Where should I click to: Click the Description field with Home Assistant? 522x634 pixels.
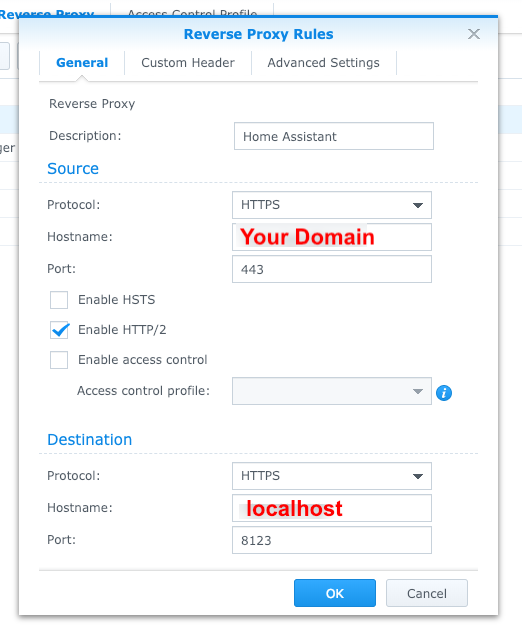click(x=334, y=136)
